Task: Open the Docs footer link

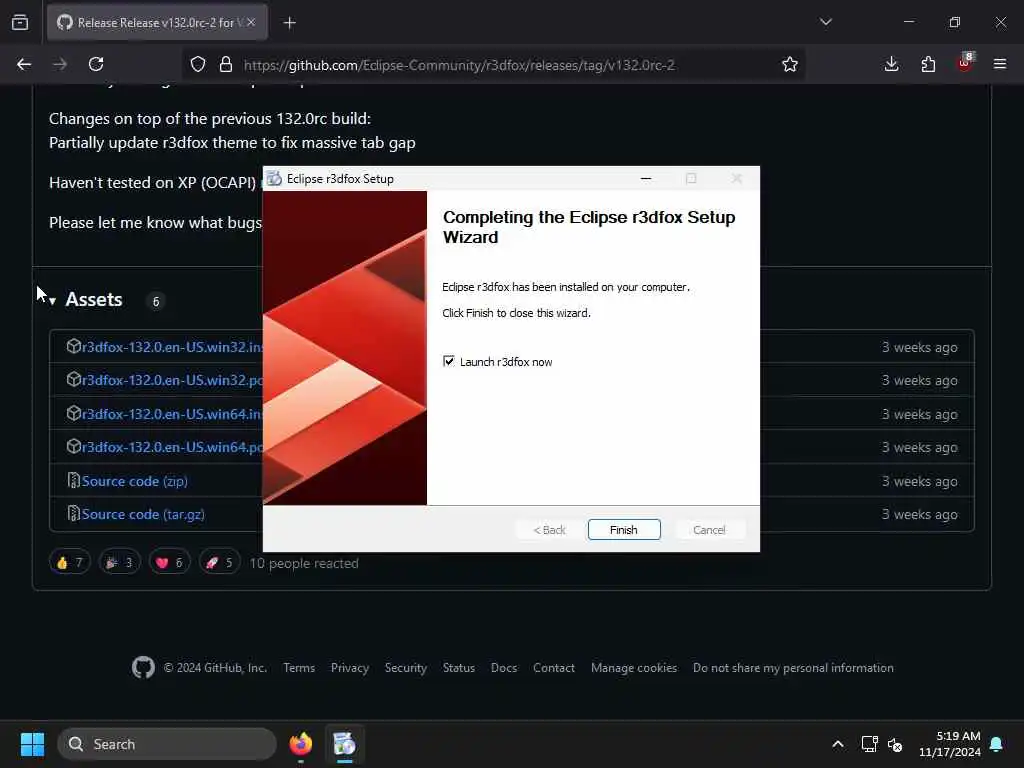Action: (x=504, y=667)
